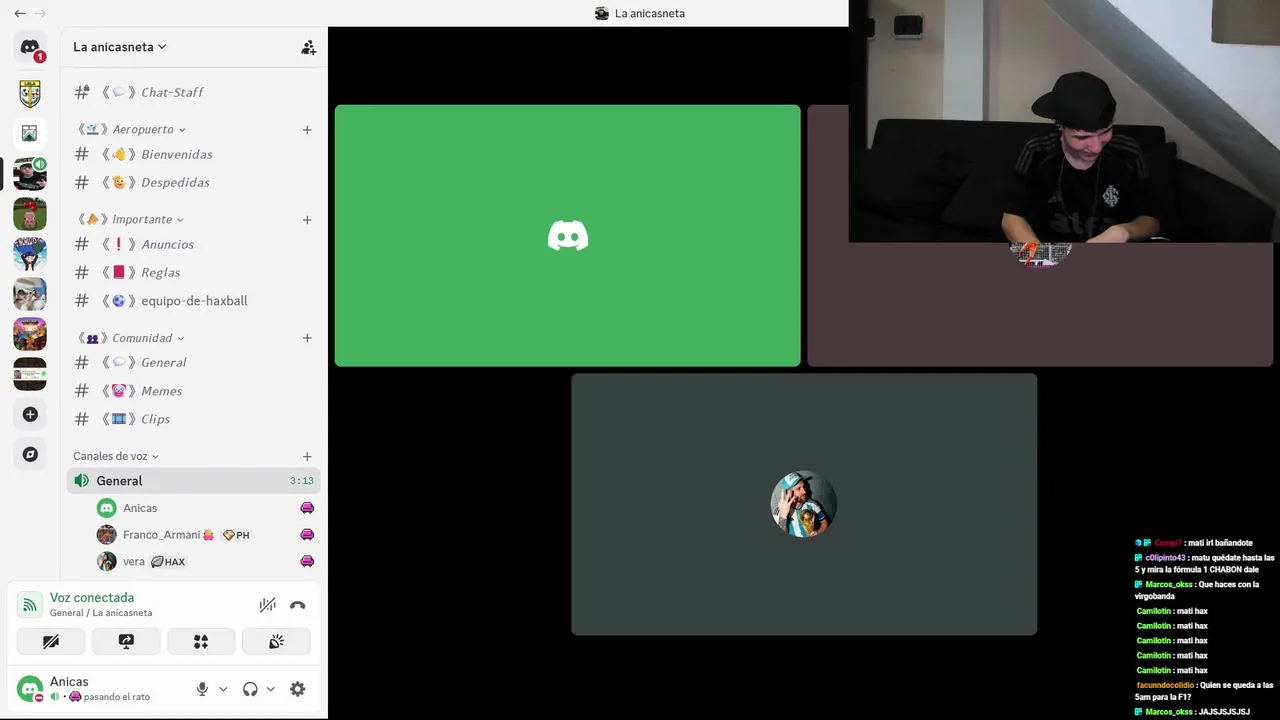Open the Despedidas channel

pyautogui.click(x=194, y=182)
